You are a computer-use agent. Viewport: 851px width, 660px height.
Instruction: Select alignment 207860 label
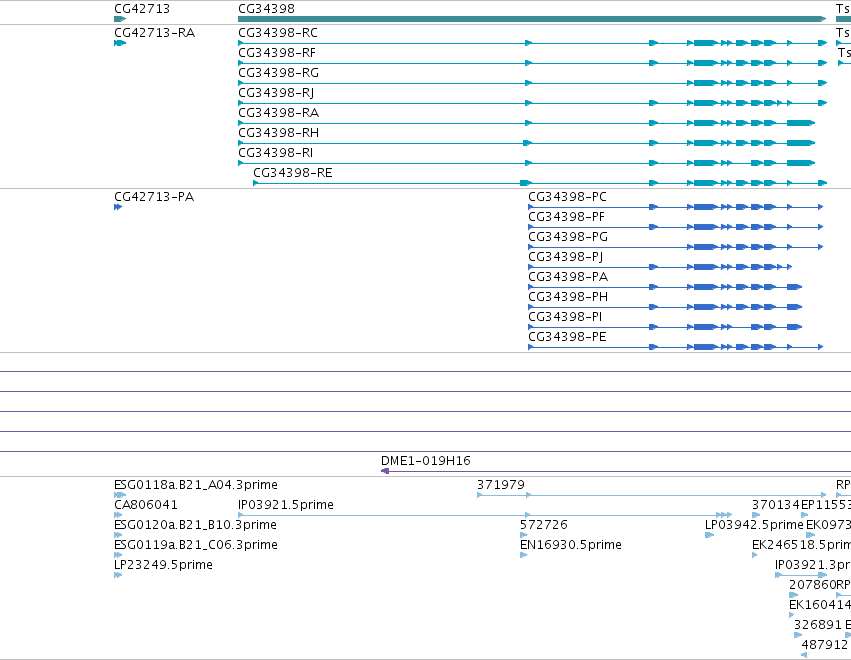click(x=812, y=585)
